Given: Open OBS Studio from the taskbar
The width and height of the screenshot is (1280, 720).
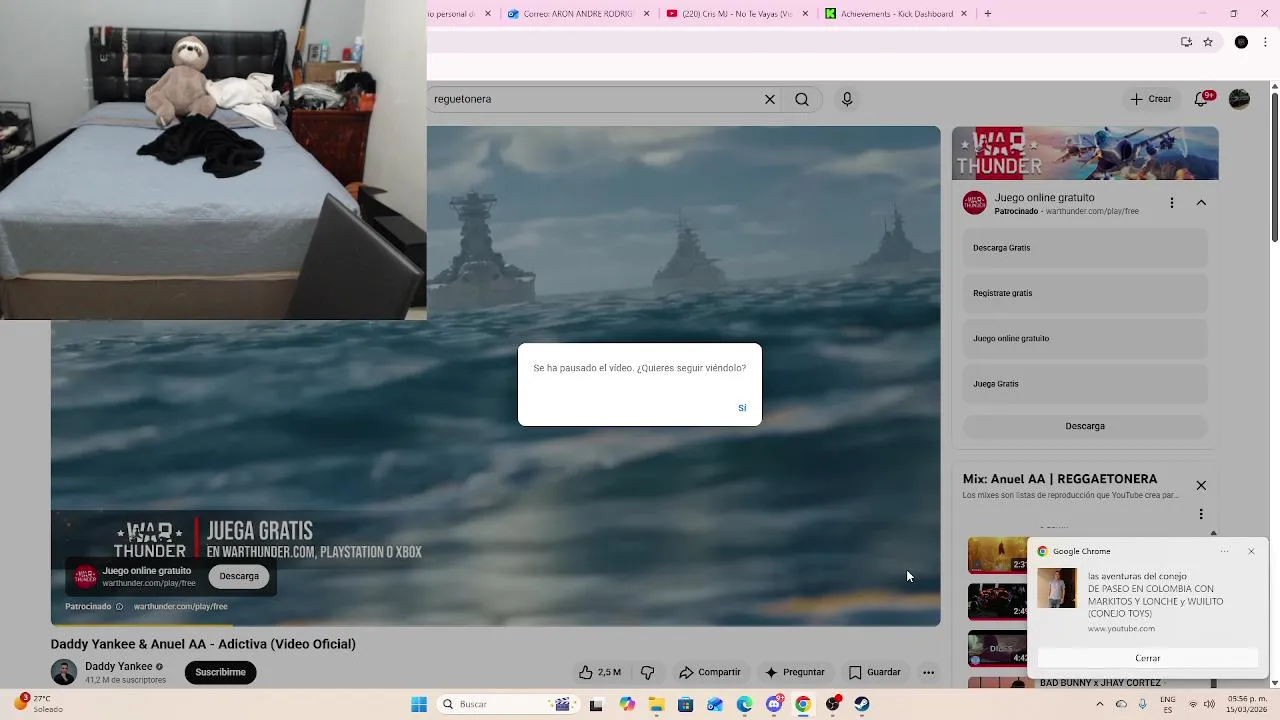Looking at the screenshot, I should coord(833,704).
